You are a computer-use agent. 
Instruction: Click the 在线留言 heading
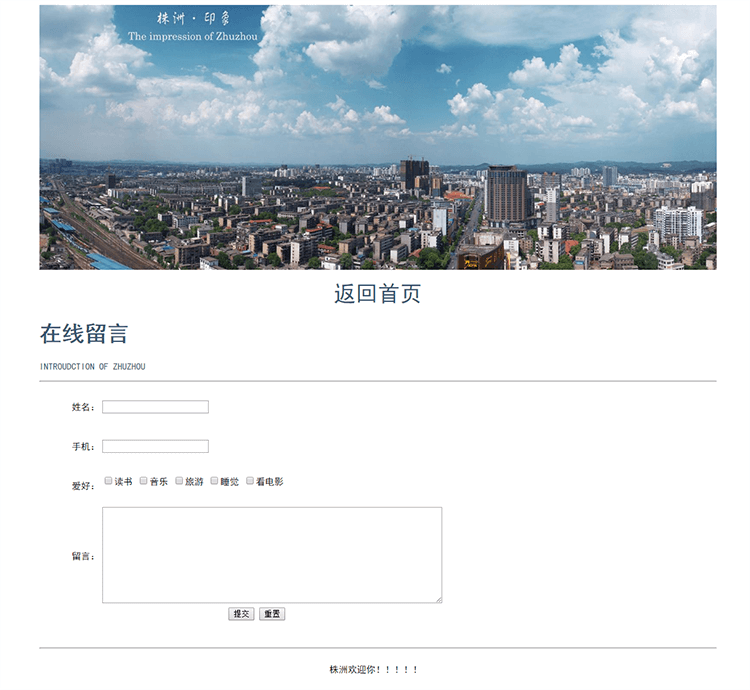click(x=83, y=334)
